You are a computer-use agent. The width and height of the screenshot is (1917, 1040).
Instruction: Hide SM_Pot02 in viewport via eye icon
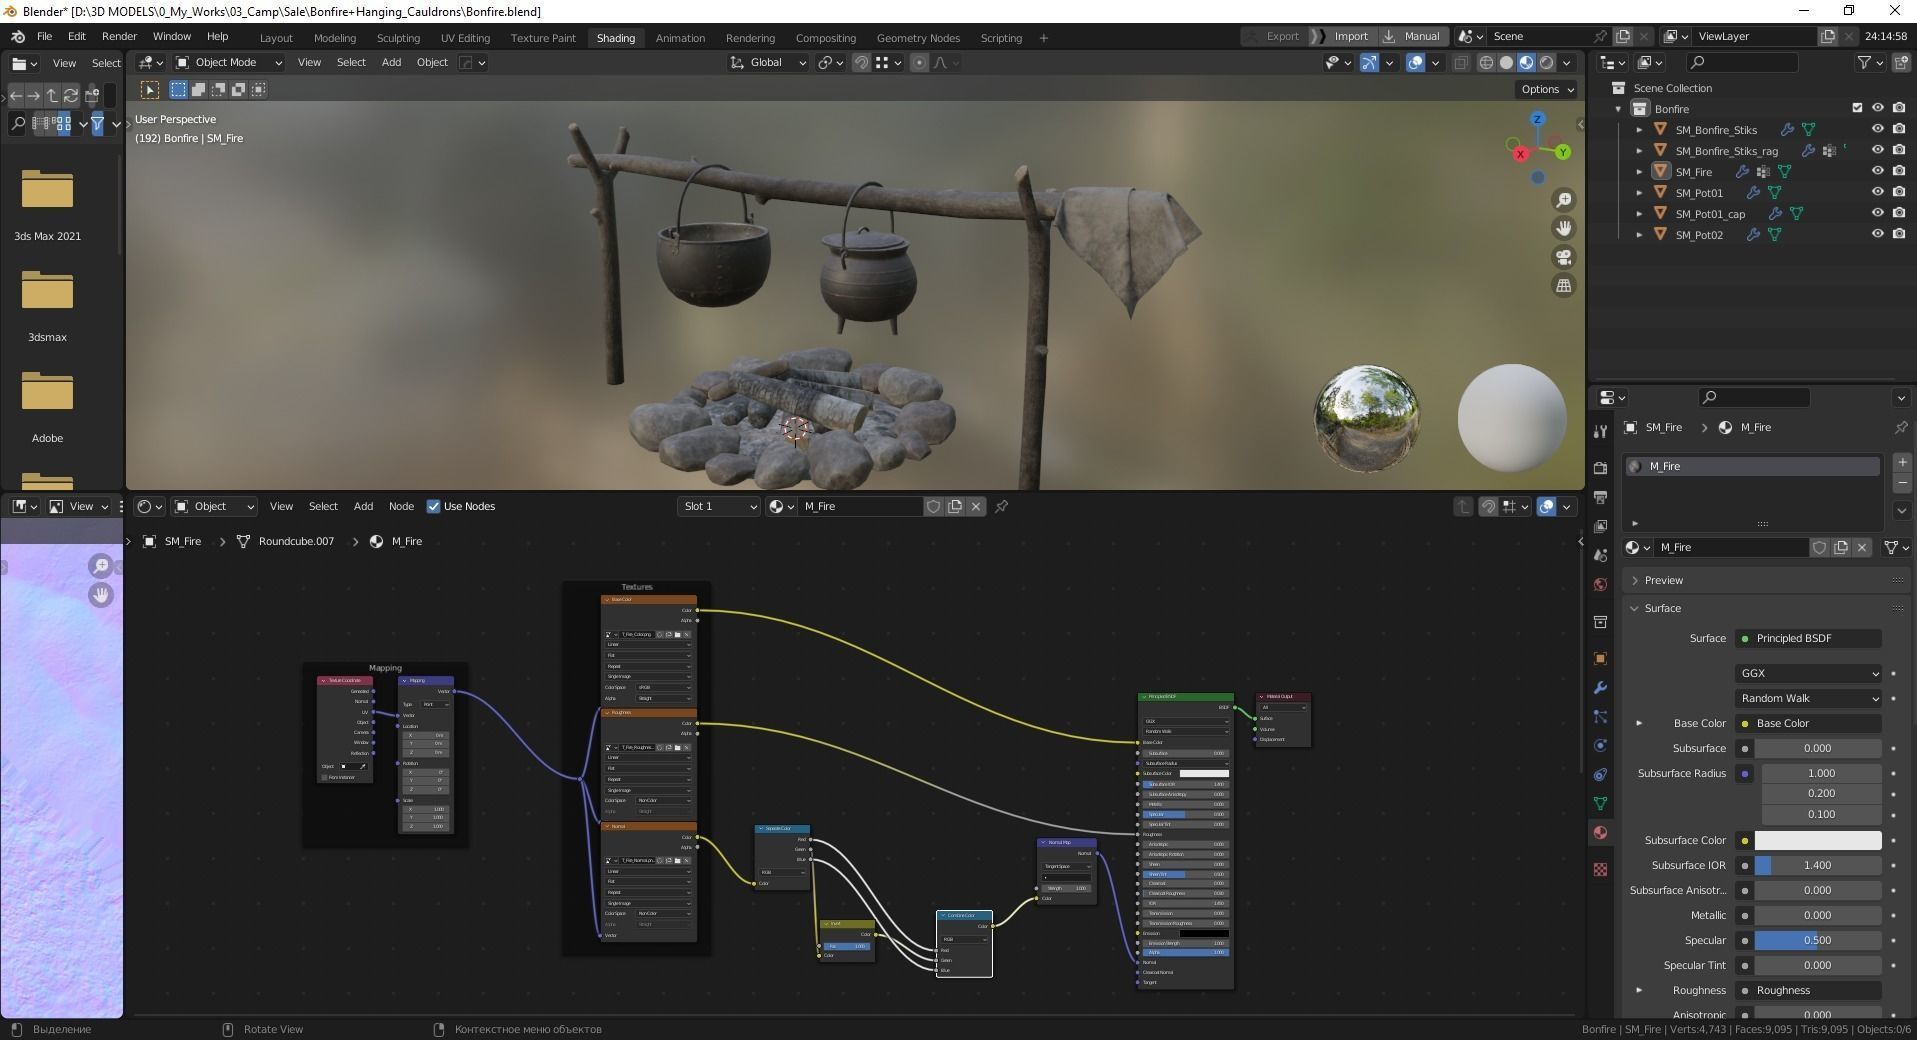point(1877,234)
